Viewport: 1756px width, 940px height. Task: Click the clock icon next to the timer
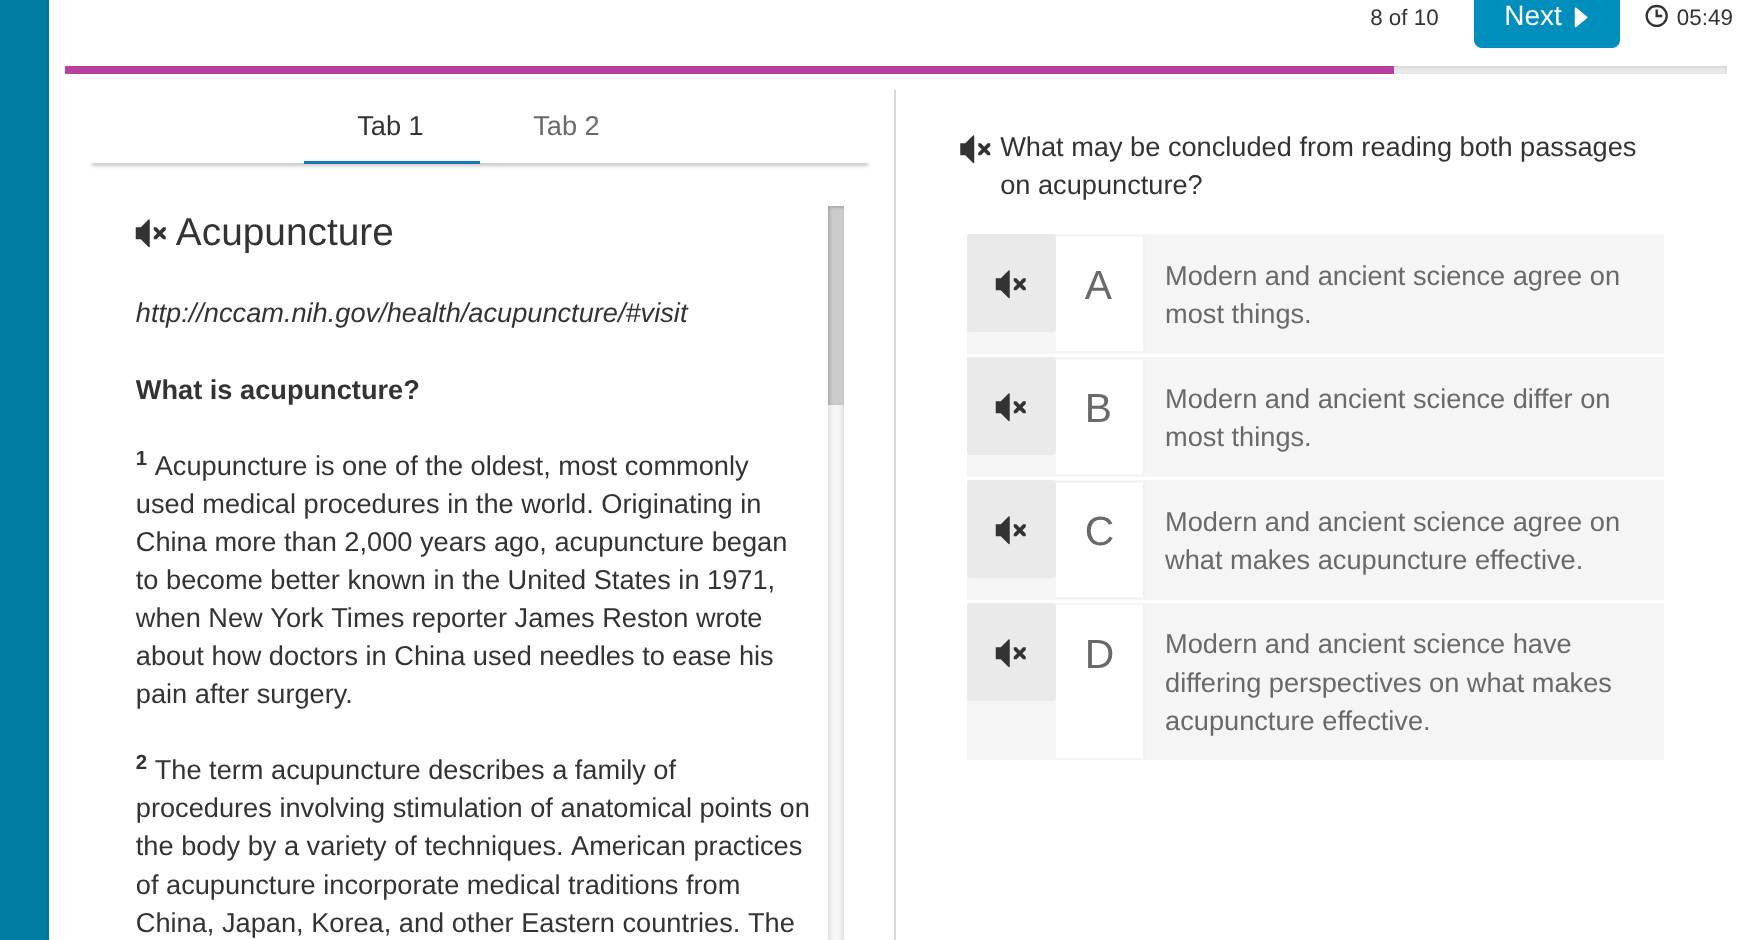(1659, 16)
